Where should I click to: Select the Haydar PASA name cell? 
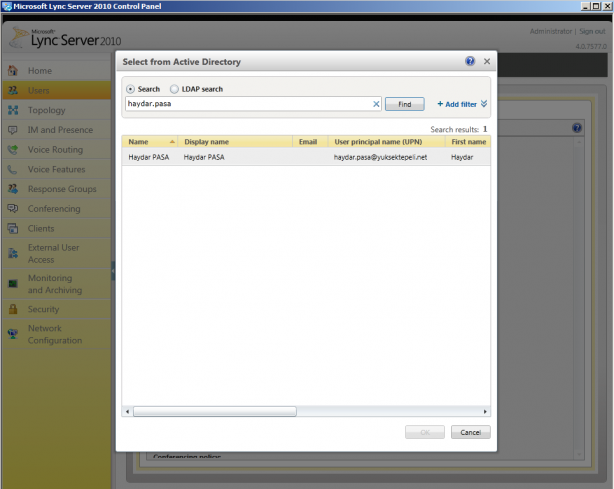149,157
